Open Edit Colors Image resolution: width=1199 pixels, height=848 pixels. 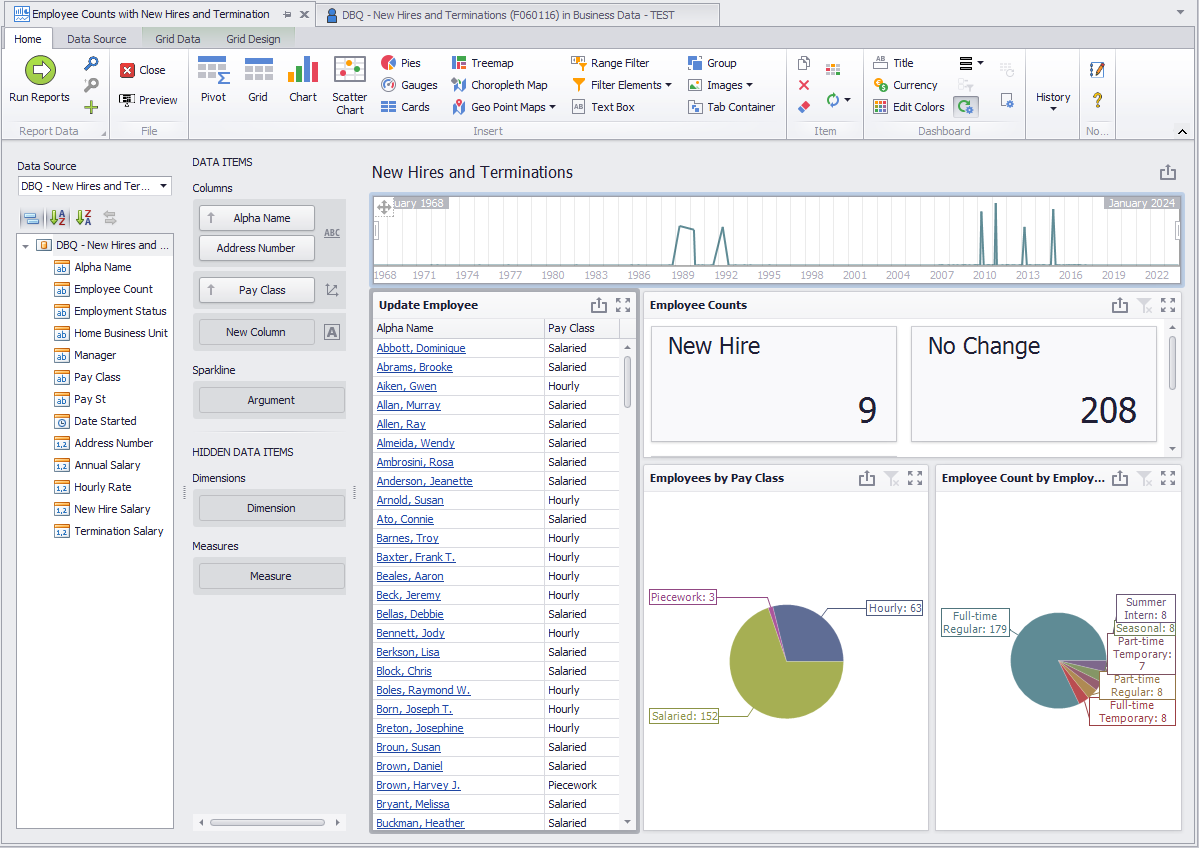point(908,107)
